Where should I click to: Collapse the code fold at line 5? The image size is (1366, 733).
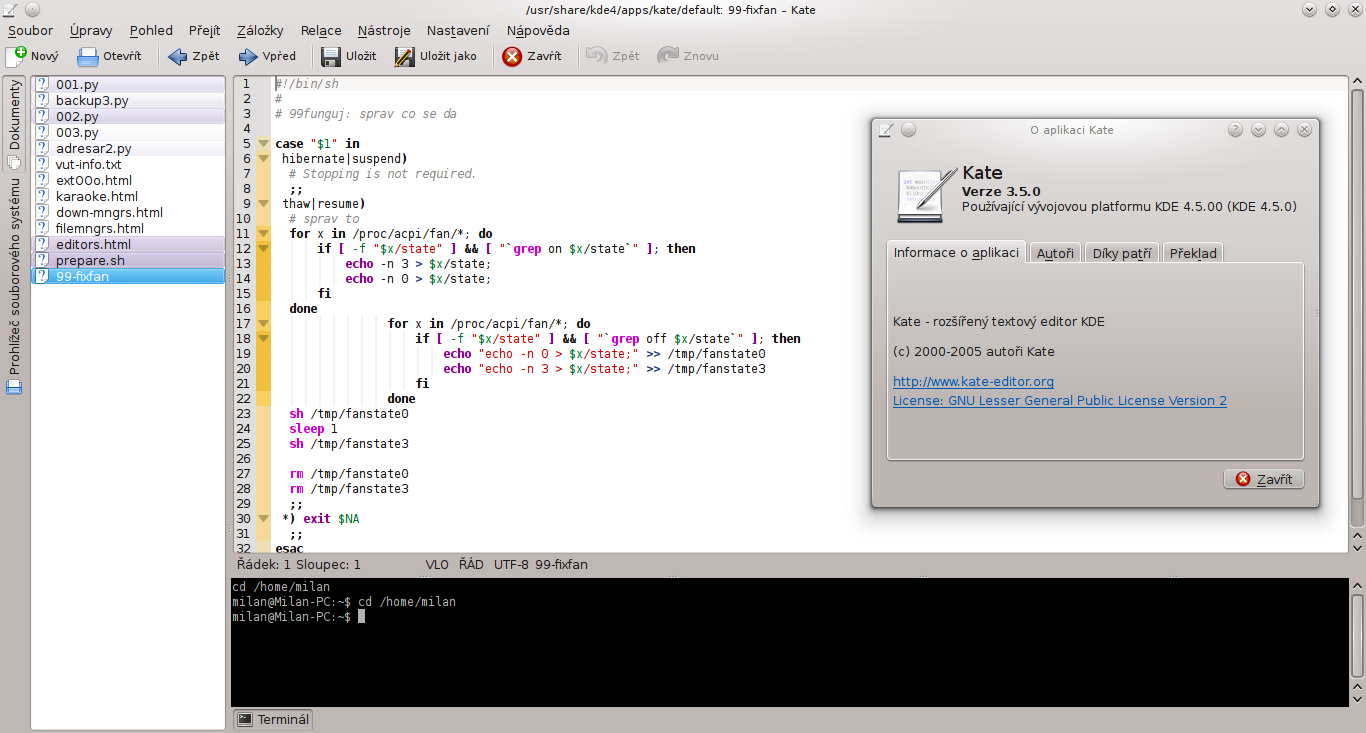(264, 144)
